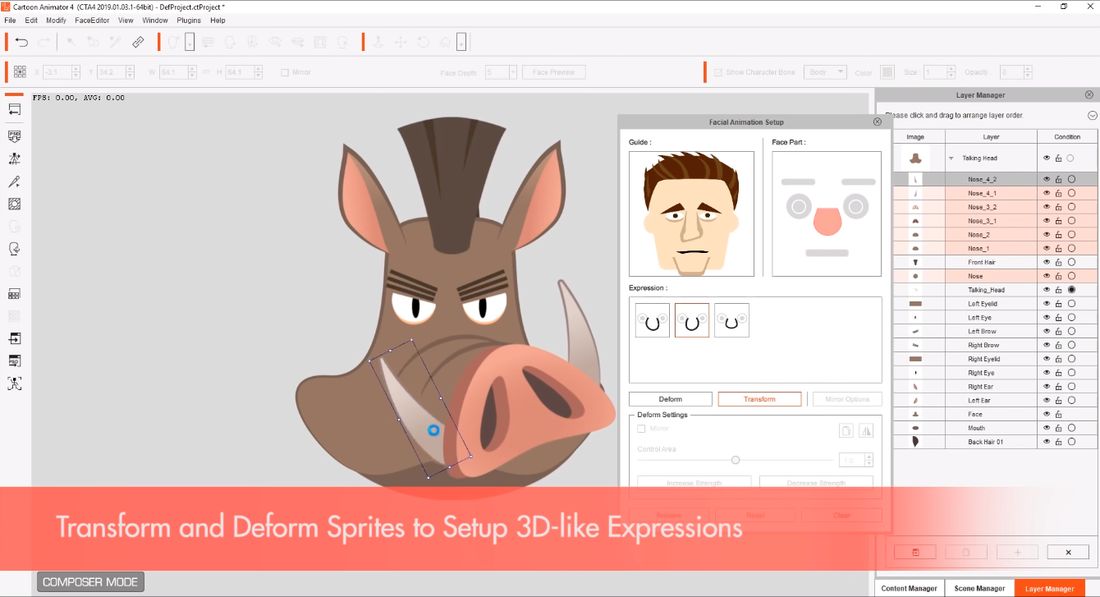Select the condition radio for Talking_Head layer
This screenshot has height=597, width=1100.
tap(1071, 290)
